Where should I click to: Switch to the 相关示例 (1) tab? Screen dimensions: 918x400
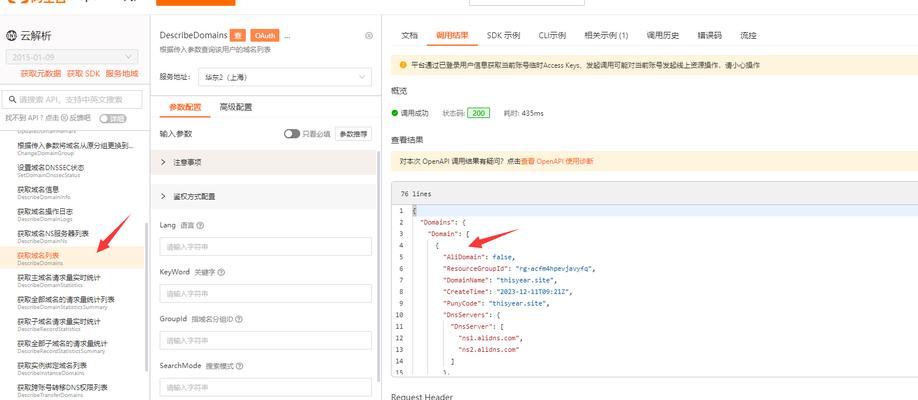[x=606, y=35]
